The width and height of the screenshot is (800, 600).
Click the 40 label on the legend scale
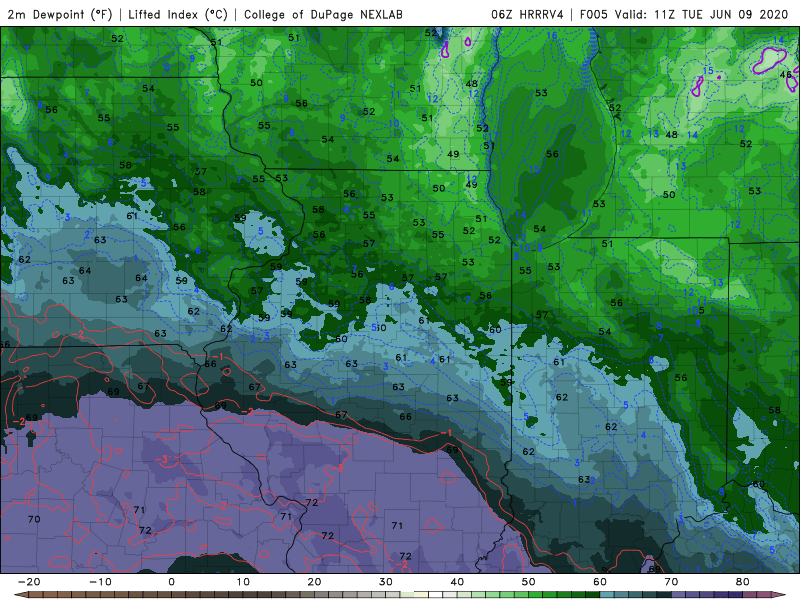[457, 582]
